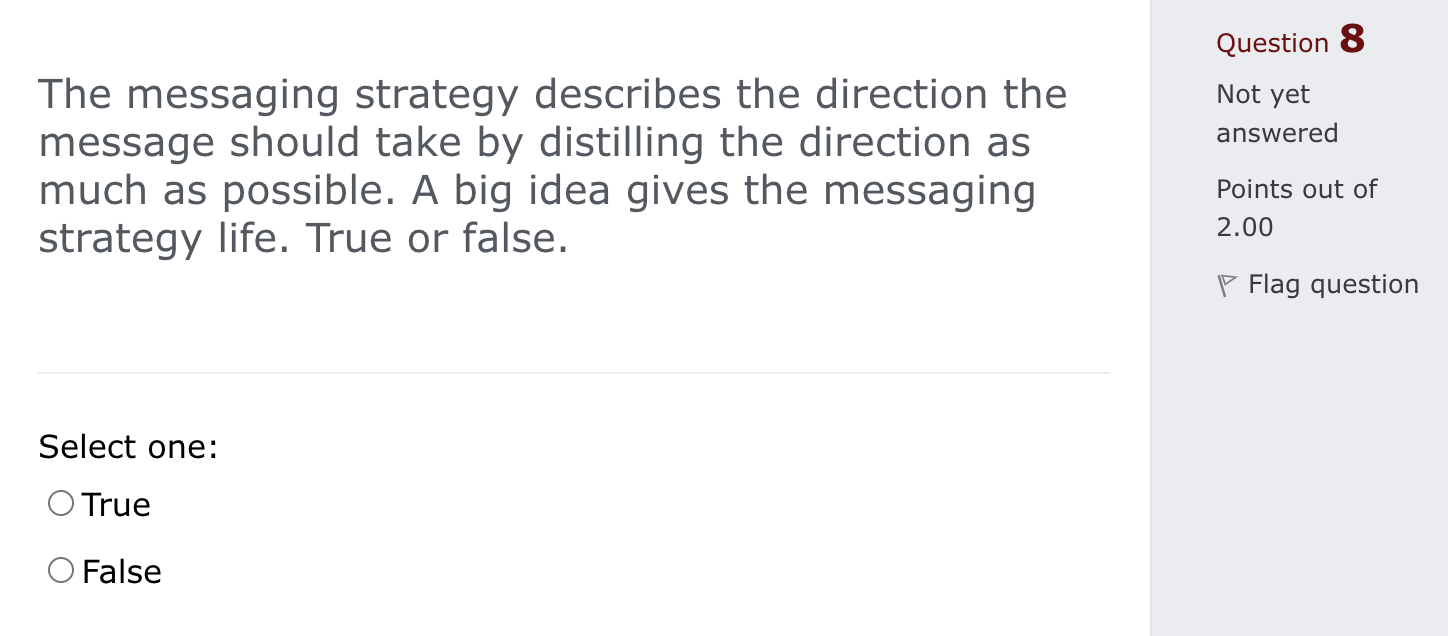
Task: Click the empty circle beside True
Action: click(60, 502)
